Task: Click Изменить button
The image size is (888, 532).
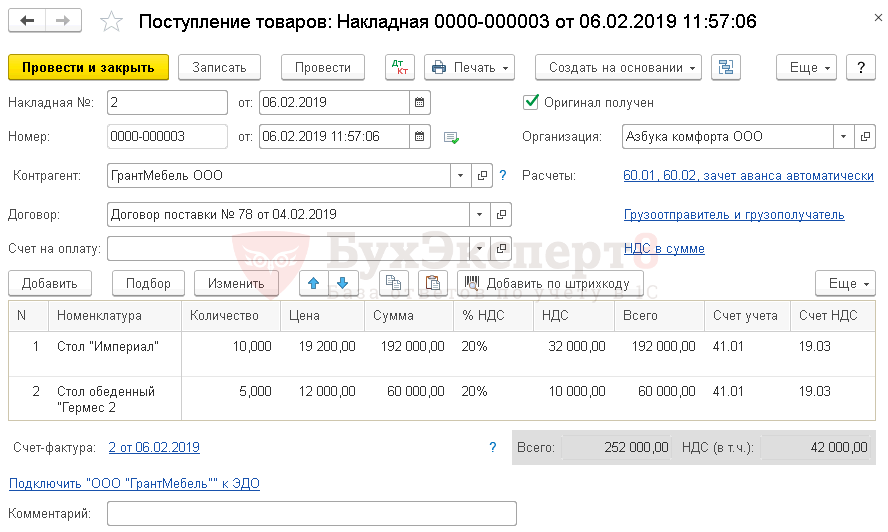Action: [236, 283]
